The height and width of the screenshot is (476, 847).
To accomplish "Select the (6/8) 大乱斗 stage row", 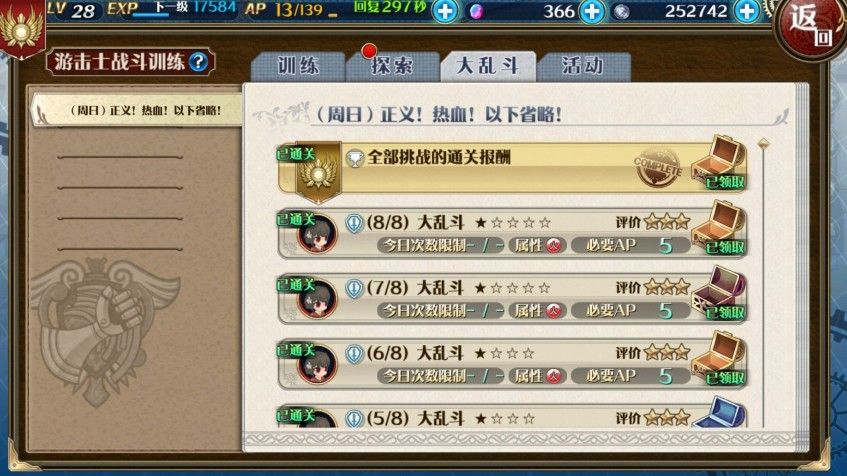I will tap(512, 363).
